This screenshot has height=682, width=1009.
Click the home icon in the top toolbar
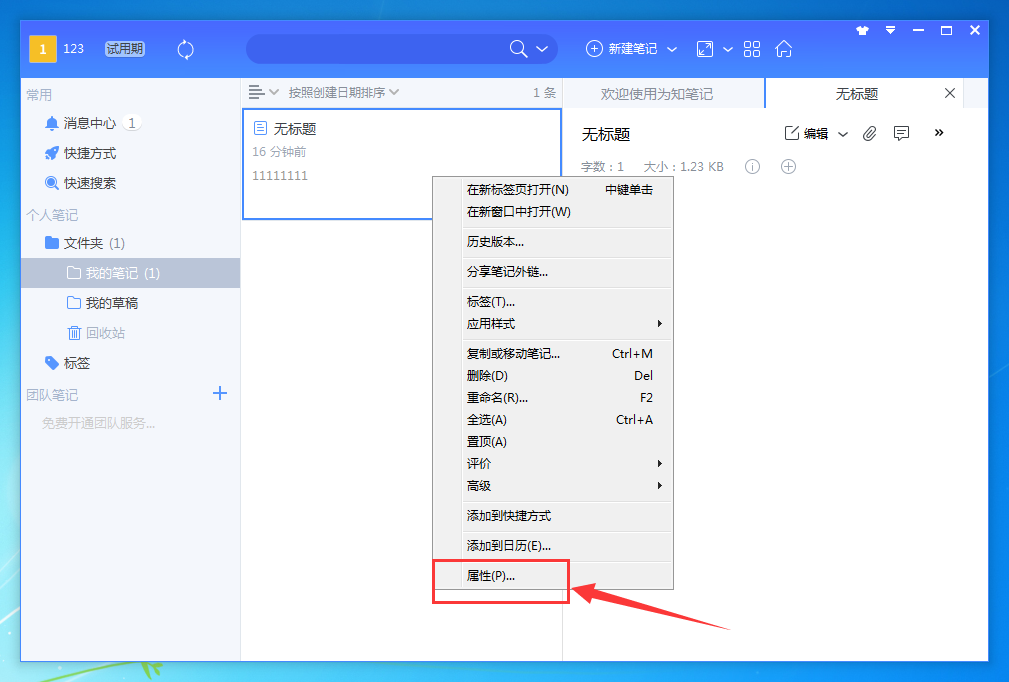784,48
